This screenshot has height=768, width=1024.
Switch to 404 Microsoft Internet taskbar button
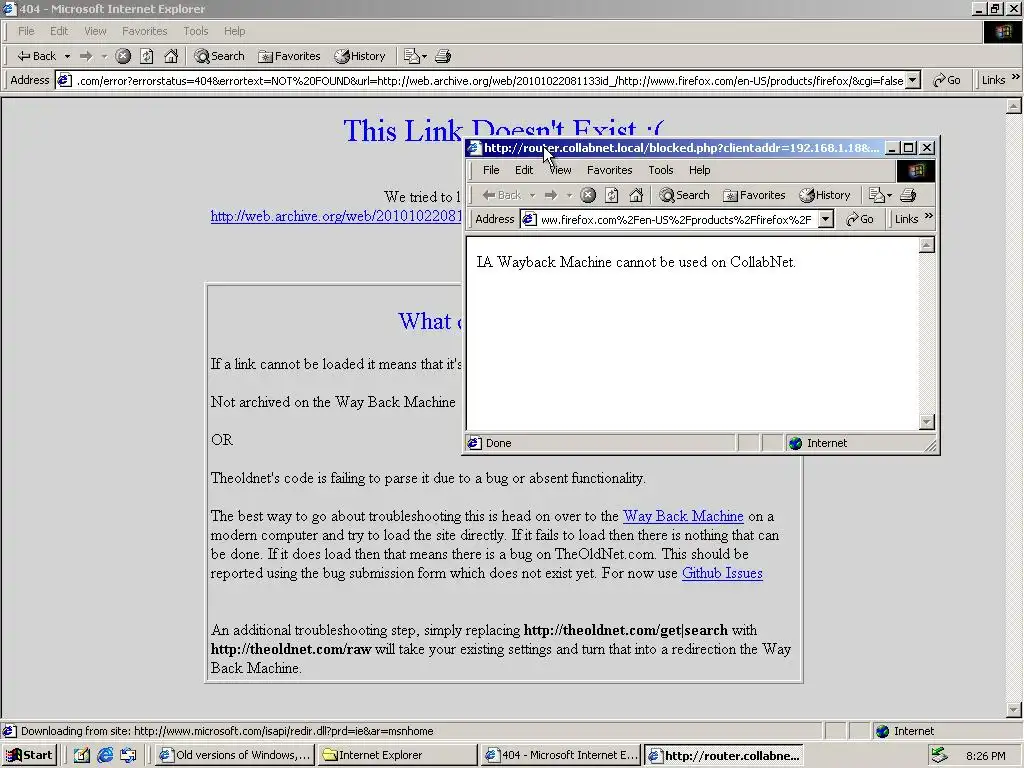561,755
